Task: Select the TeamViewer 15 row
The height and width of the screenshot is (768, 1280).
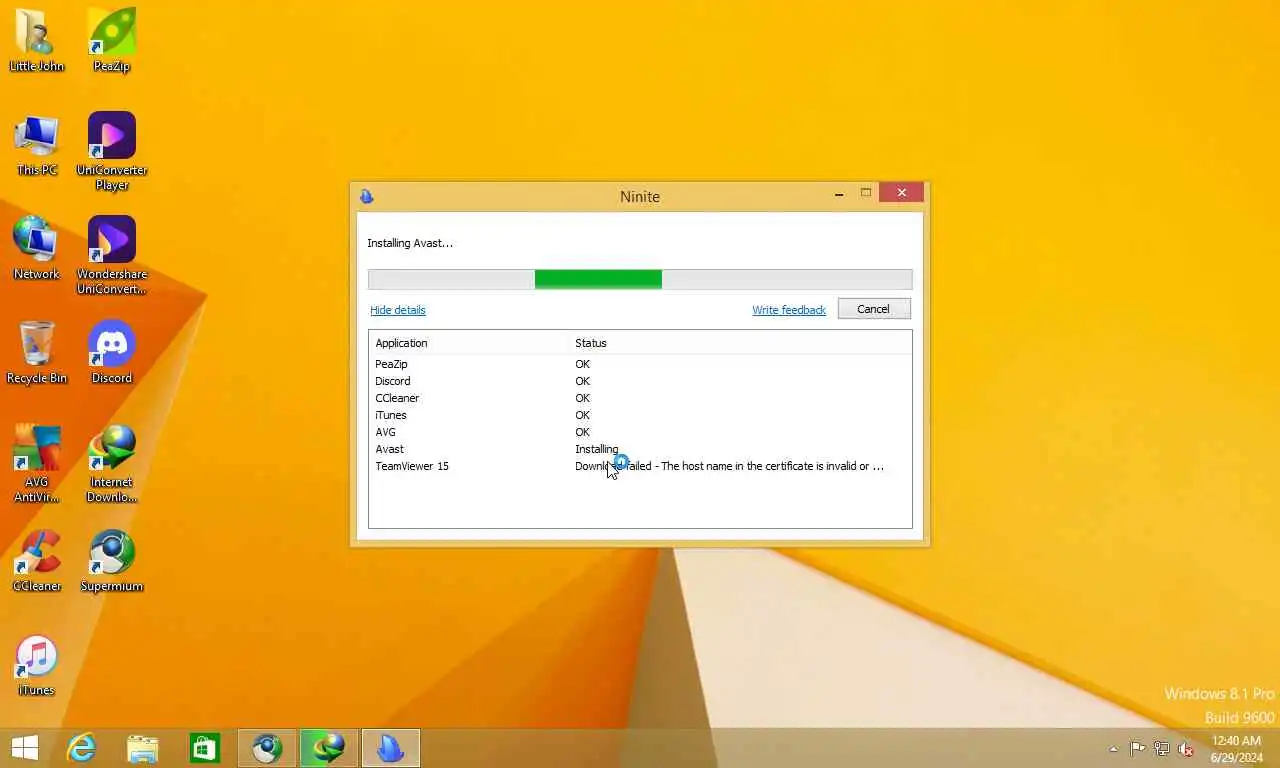Action: (640, 466)
